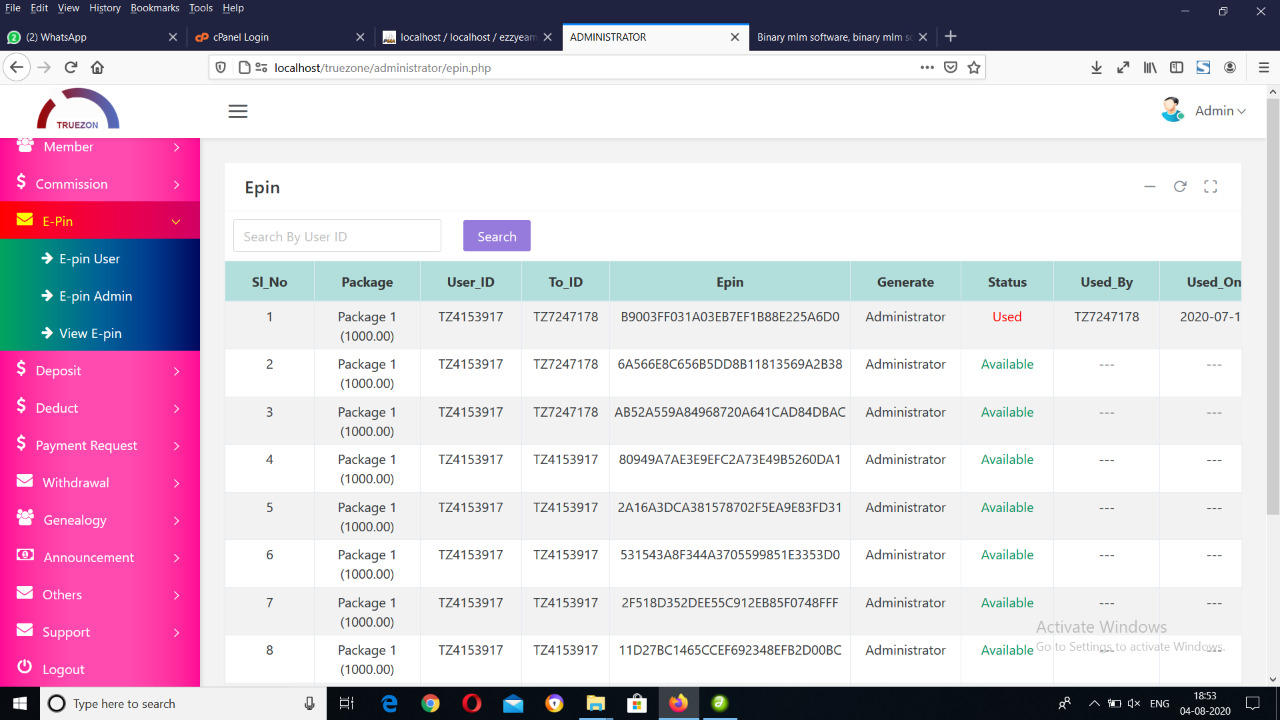Click the Truezon logo
1280x720 pixels.
(78, 109)
